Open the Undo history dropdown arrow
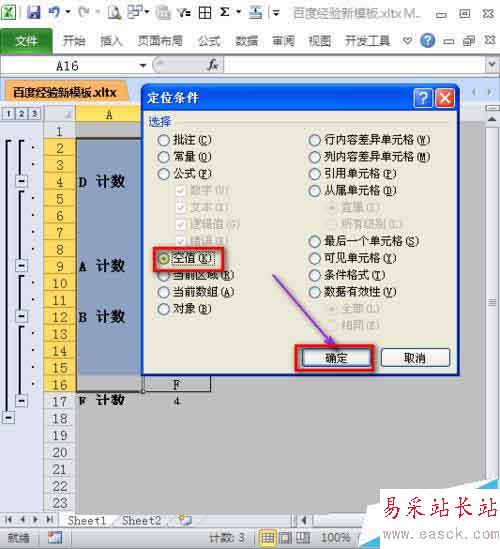This screenshot has height=549, width=500. pyautogui.click(x=68, y=12)
